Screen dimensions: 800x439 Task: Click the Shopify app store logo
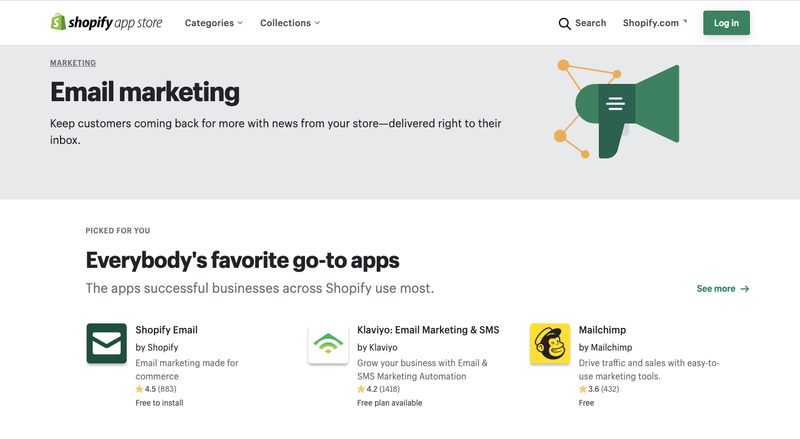coord(107,22)
